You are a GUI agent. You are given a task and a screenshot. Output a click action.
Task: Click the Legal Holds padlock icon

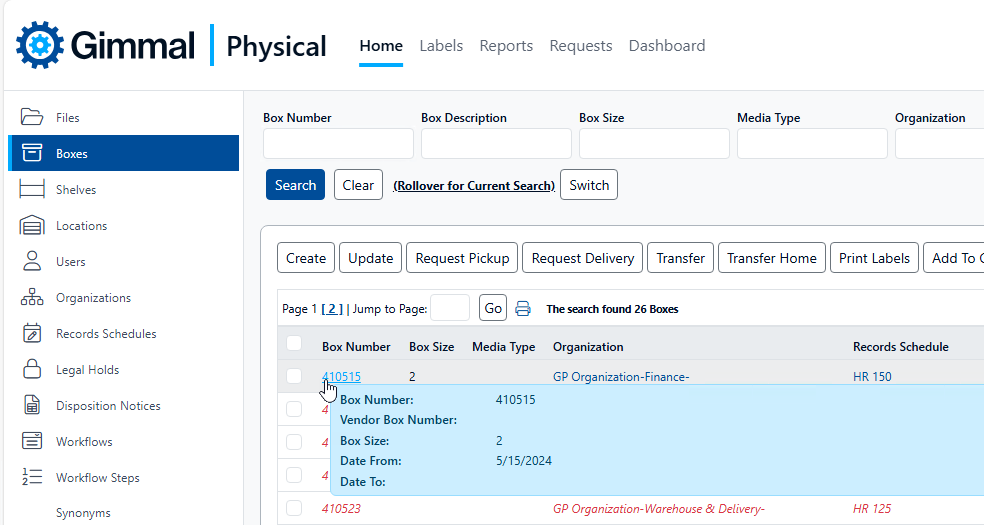coord(31,369)
